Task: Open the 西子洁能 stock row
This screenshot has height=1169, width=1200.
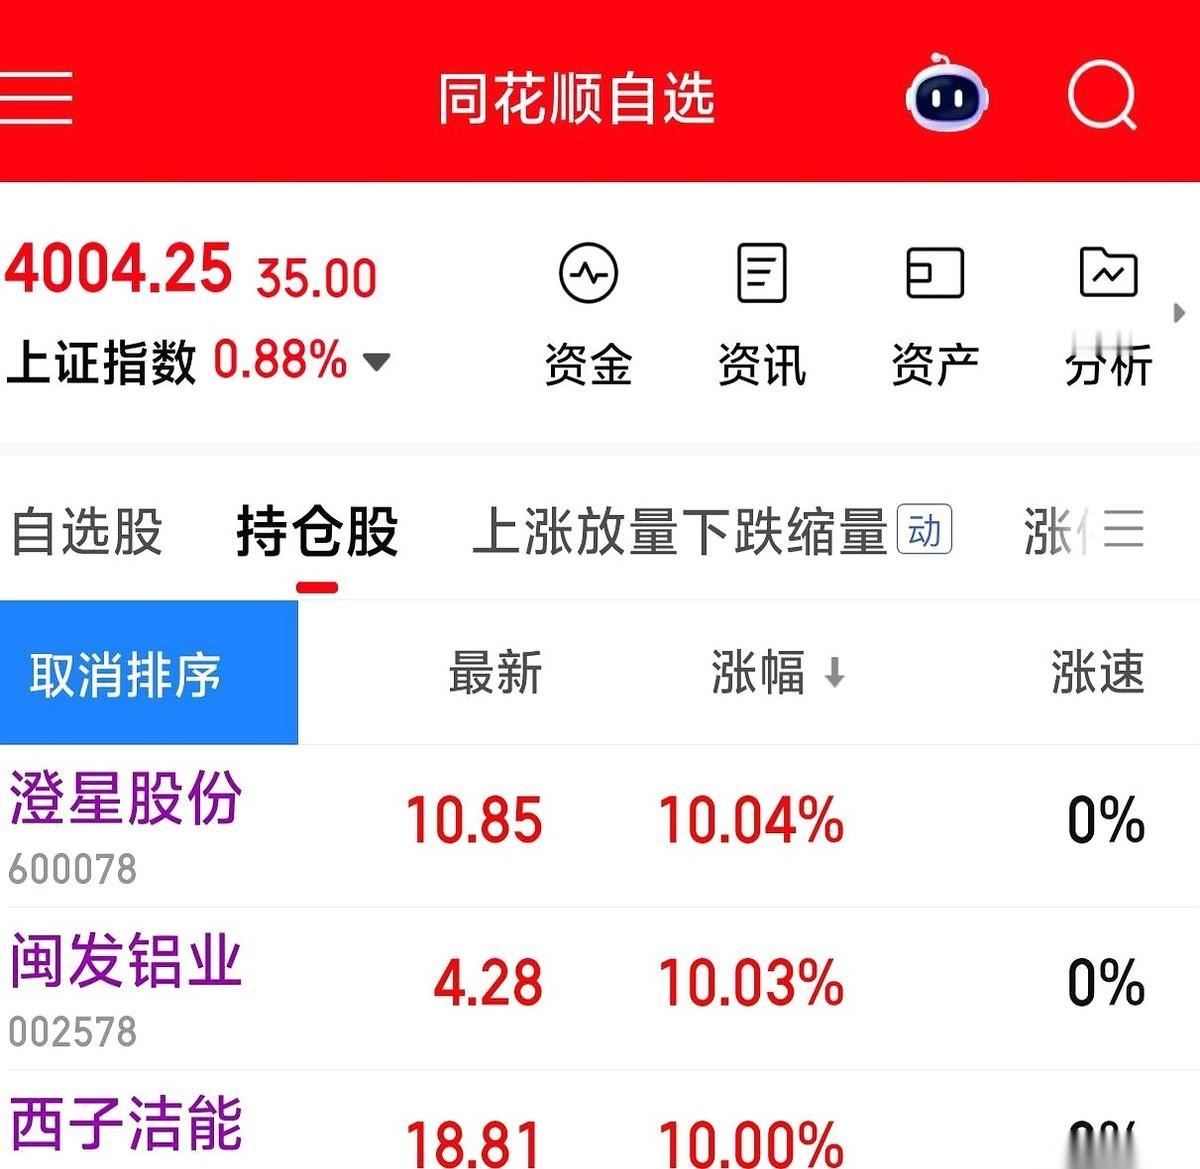Action: [600, 1120]
